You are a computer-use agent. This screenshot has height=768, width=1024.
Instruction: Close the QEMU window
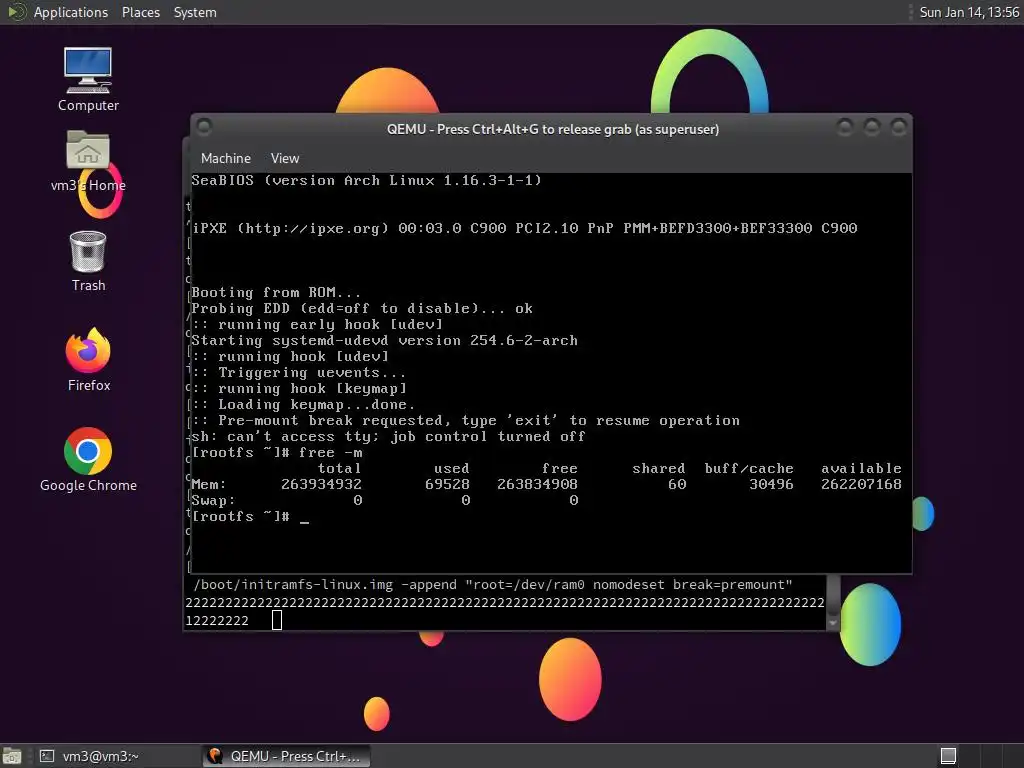click(899, 127)
